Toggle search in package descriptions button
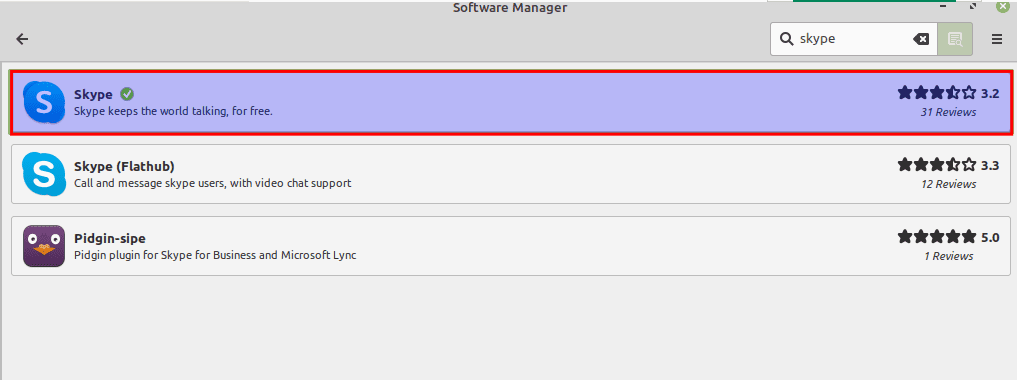 (x=955, y=39)
